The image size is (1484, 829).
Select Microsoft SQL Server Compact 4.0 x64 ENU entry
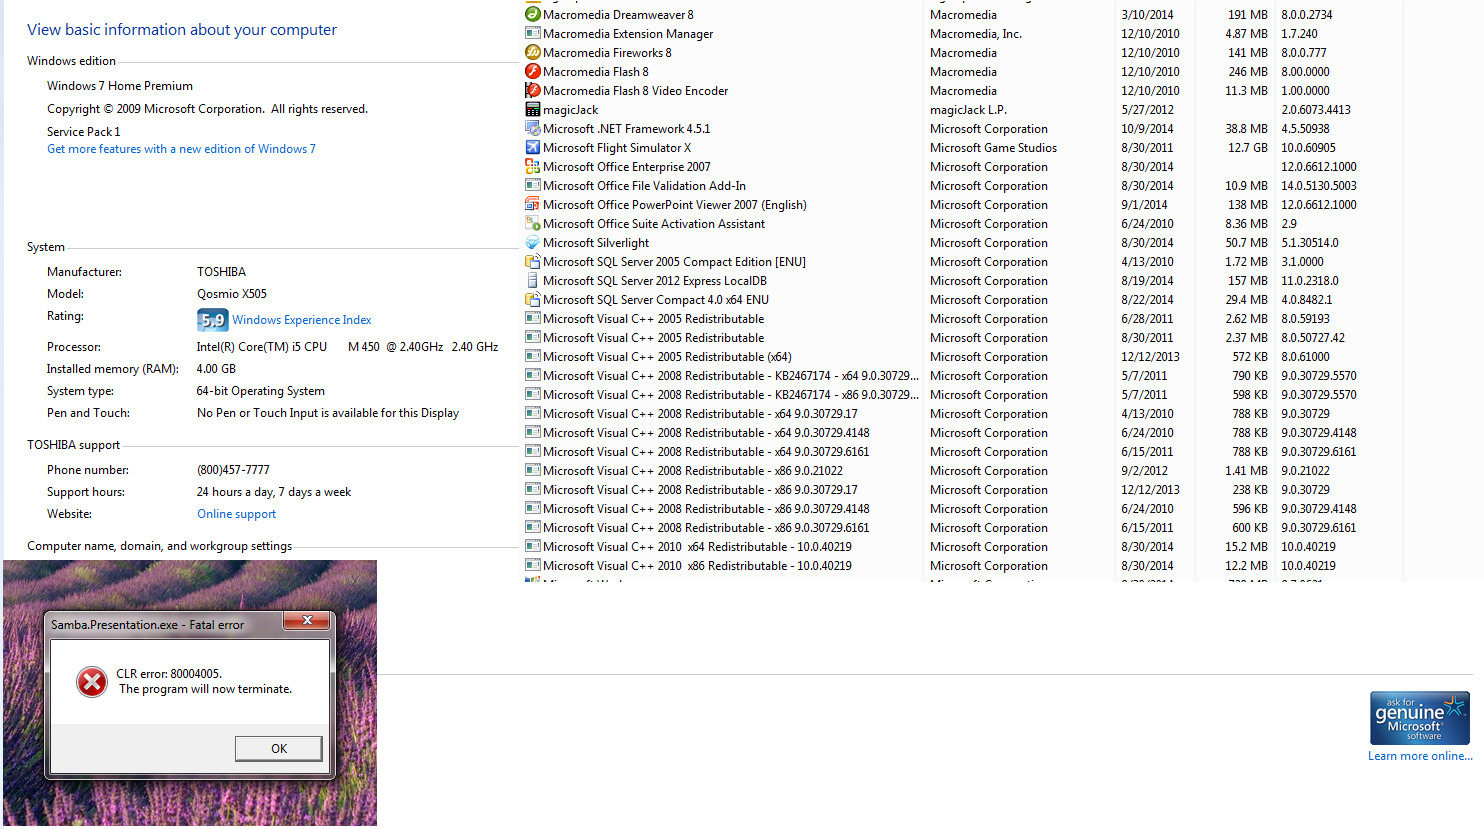pyautogui.click(x=656, y=299)
